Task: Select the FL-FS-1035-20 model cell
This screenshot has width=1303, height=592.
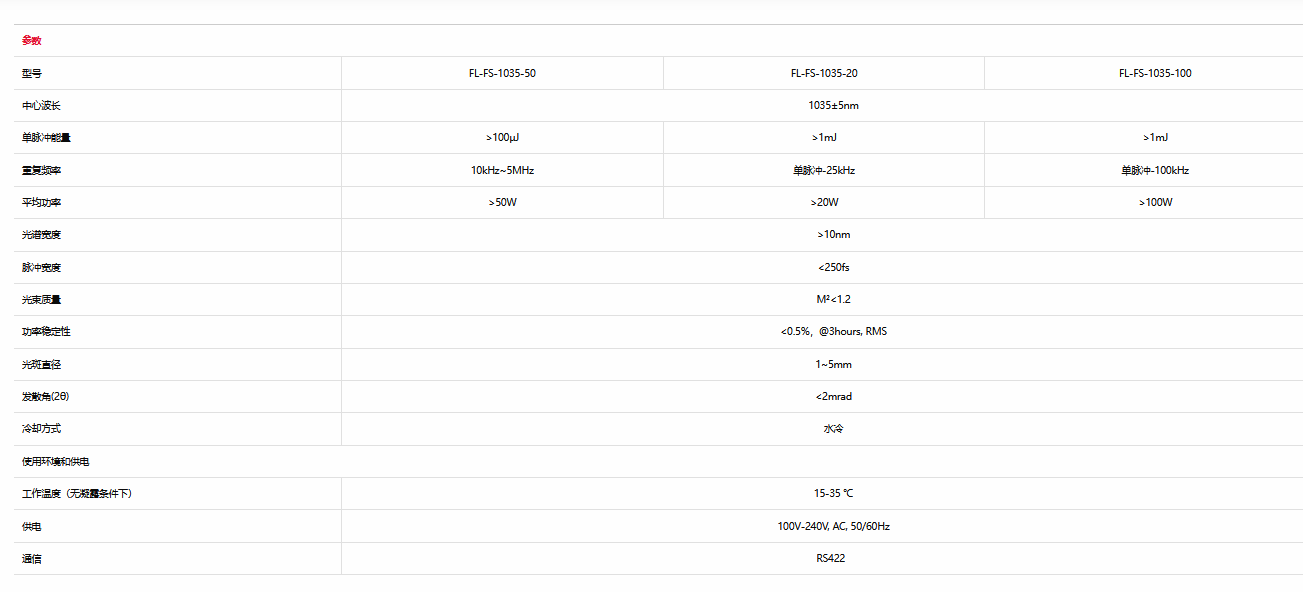Action: [x=824, y=73]
